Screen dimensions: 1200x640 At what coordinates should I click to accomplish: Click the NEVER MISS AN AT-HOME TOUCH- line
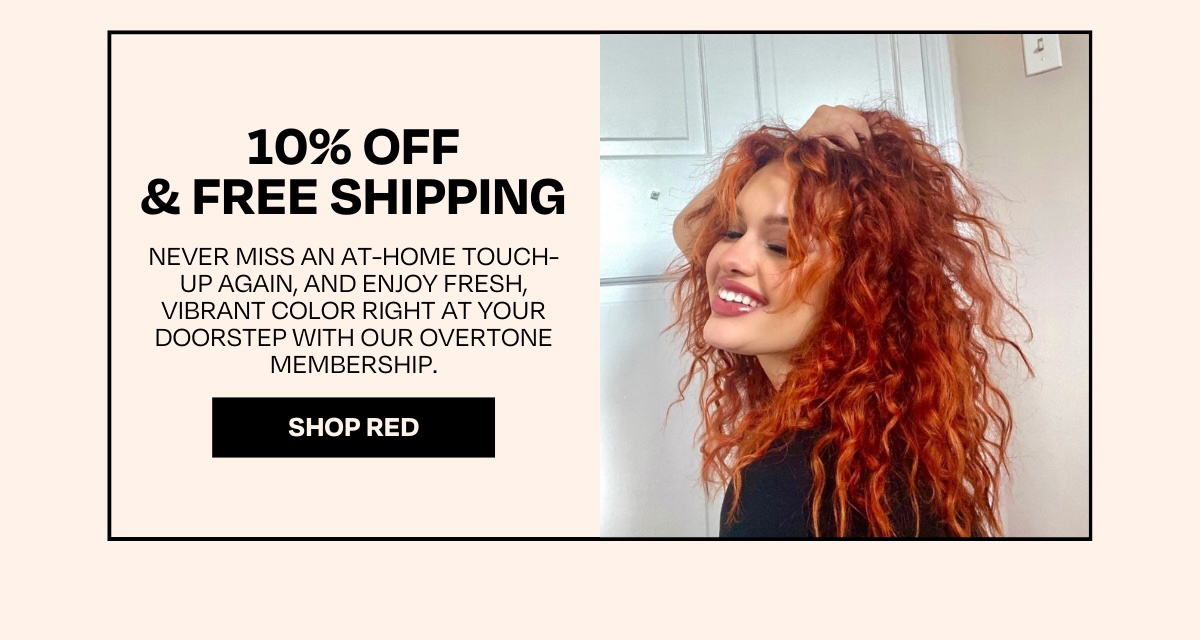point(353,257)
